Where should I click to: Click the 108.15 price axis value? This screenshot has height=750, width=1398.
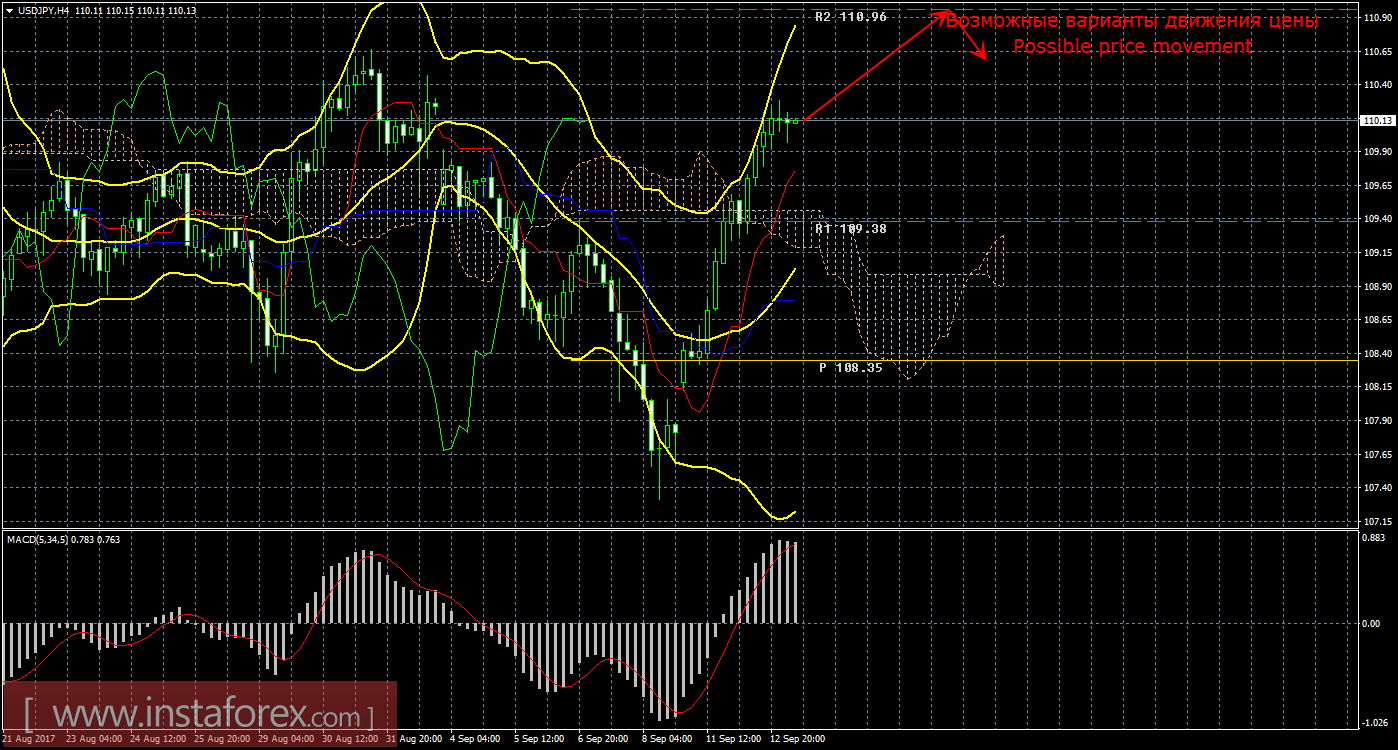[x=1378, y=387]
